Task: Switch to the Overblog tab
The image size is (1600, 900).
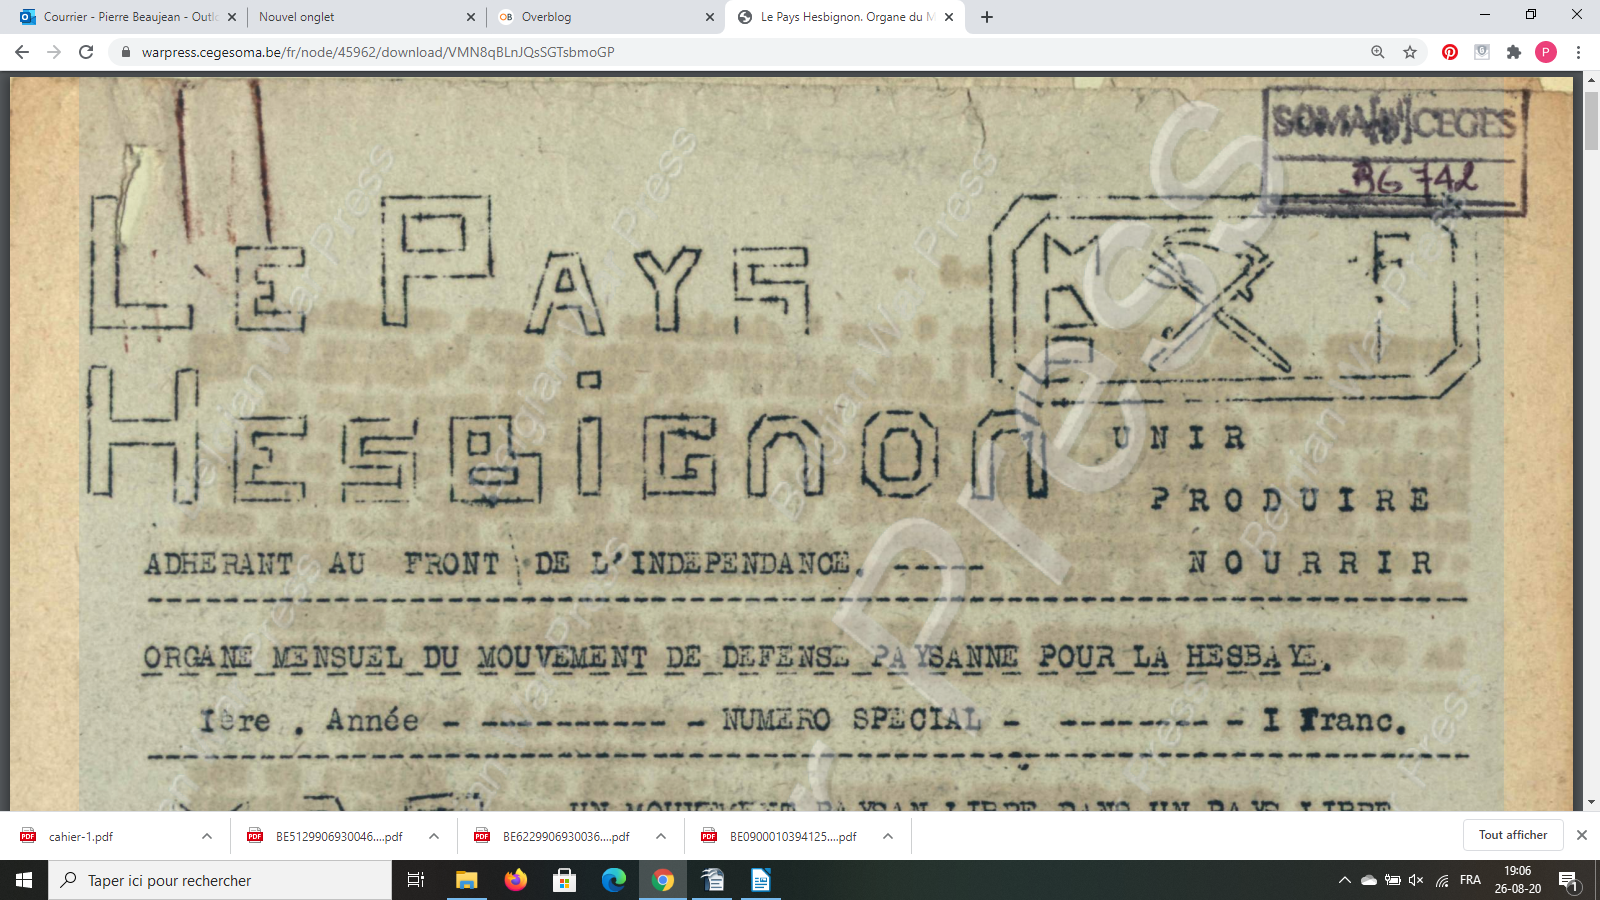Action: pos(605,17)
